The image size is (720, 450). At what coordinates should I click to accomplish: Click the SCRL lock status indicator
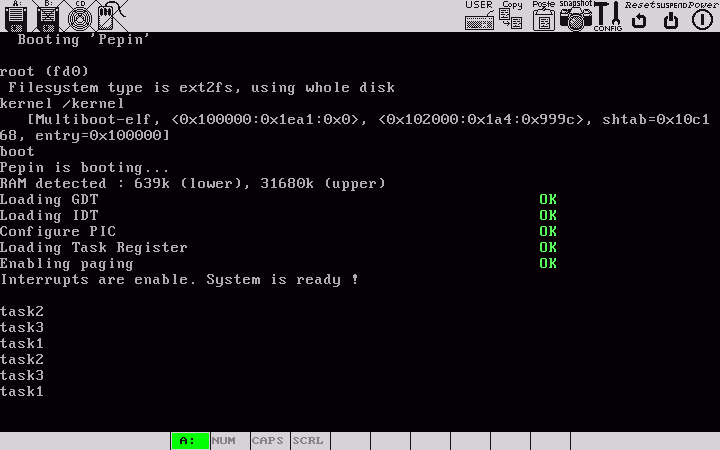click(308, 441)
